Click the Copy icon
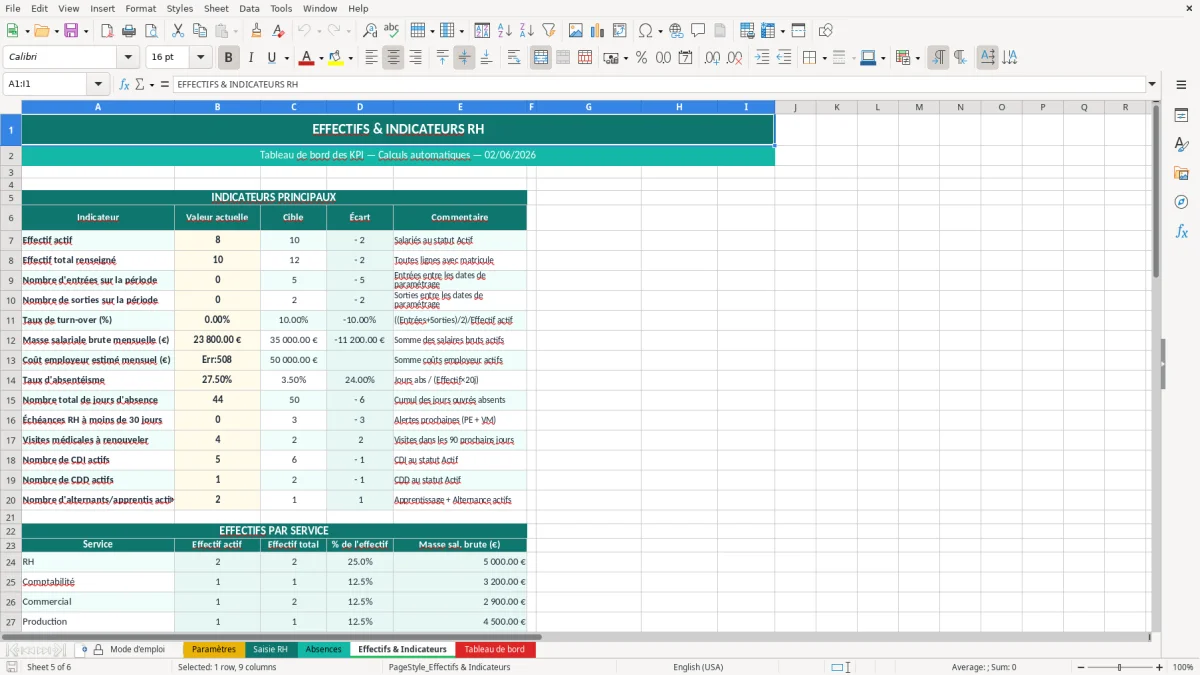 tap(198, 31)
